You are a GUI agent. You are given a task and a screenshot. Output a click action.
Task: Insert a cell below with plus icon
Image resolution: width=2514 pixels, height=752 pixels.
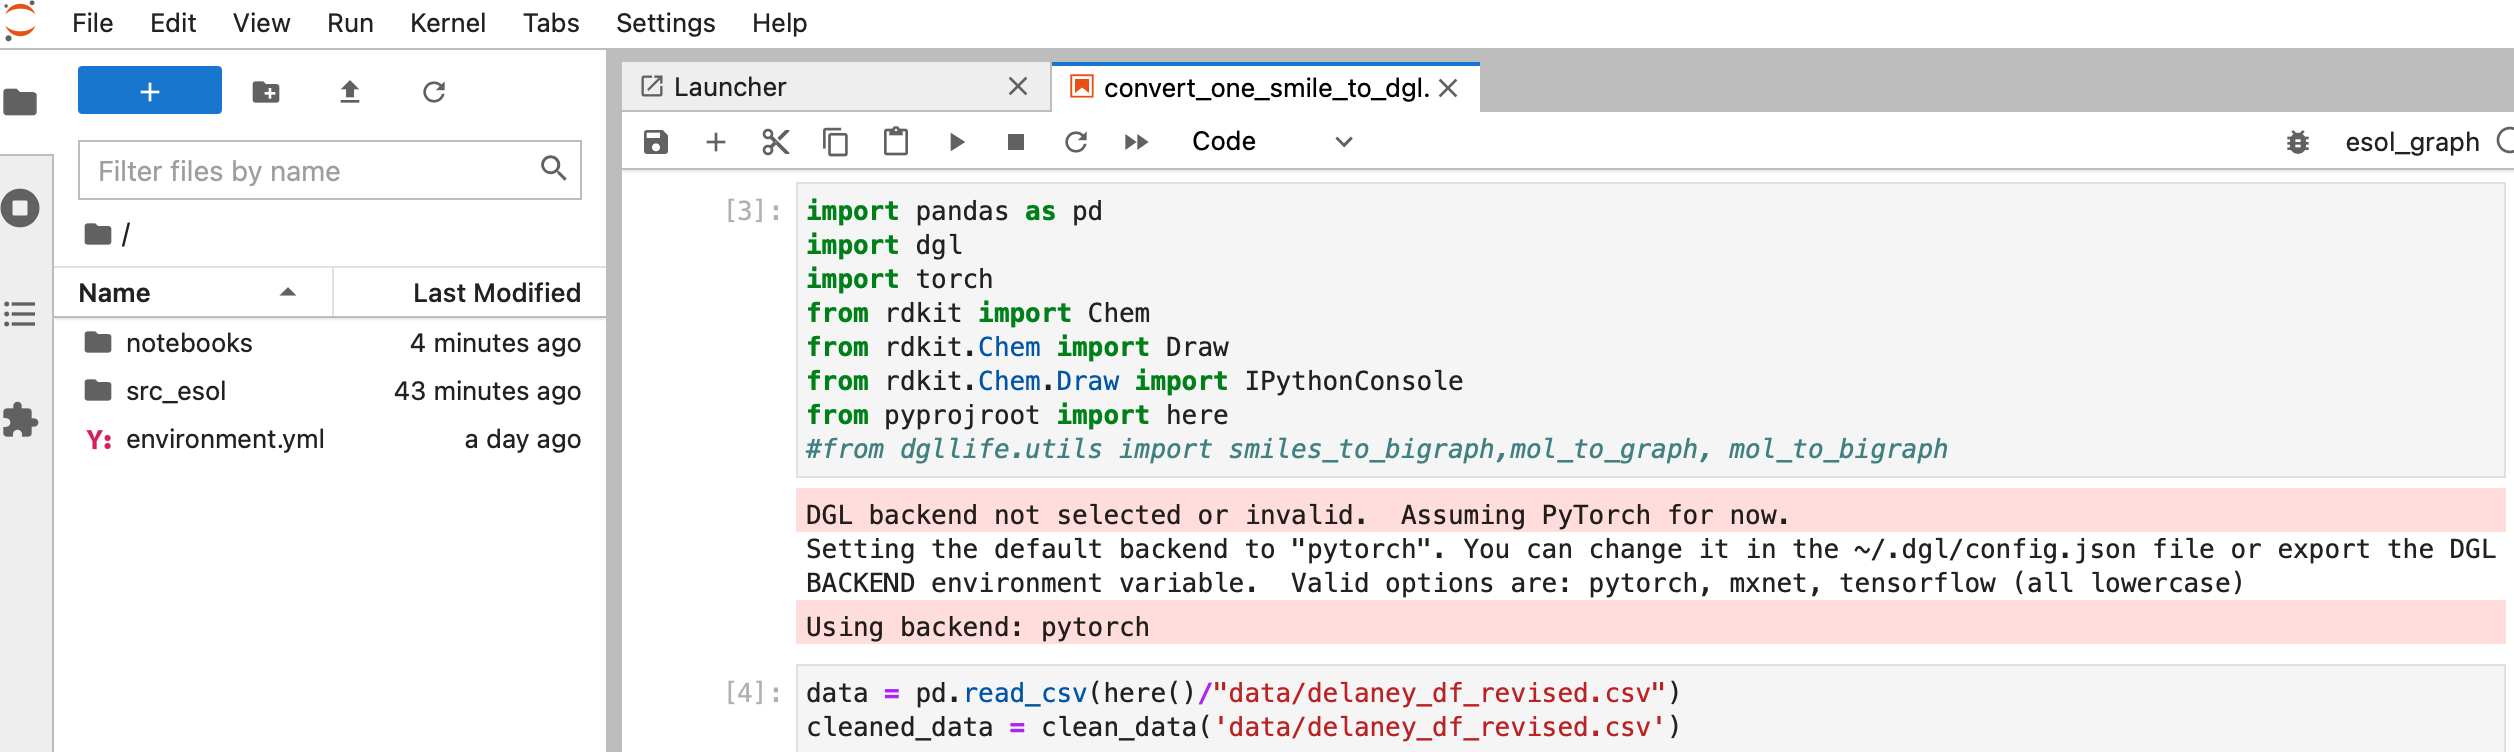716,142
